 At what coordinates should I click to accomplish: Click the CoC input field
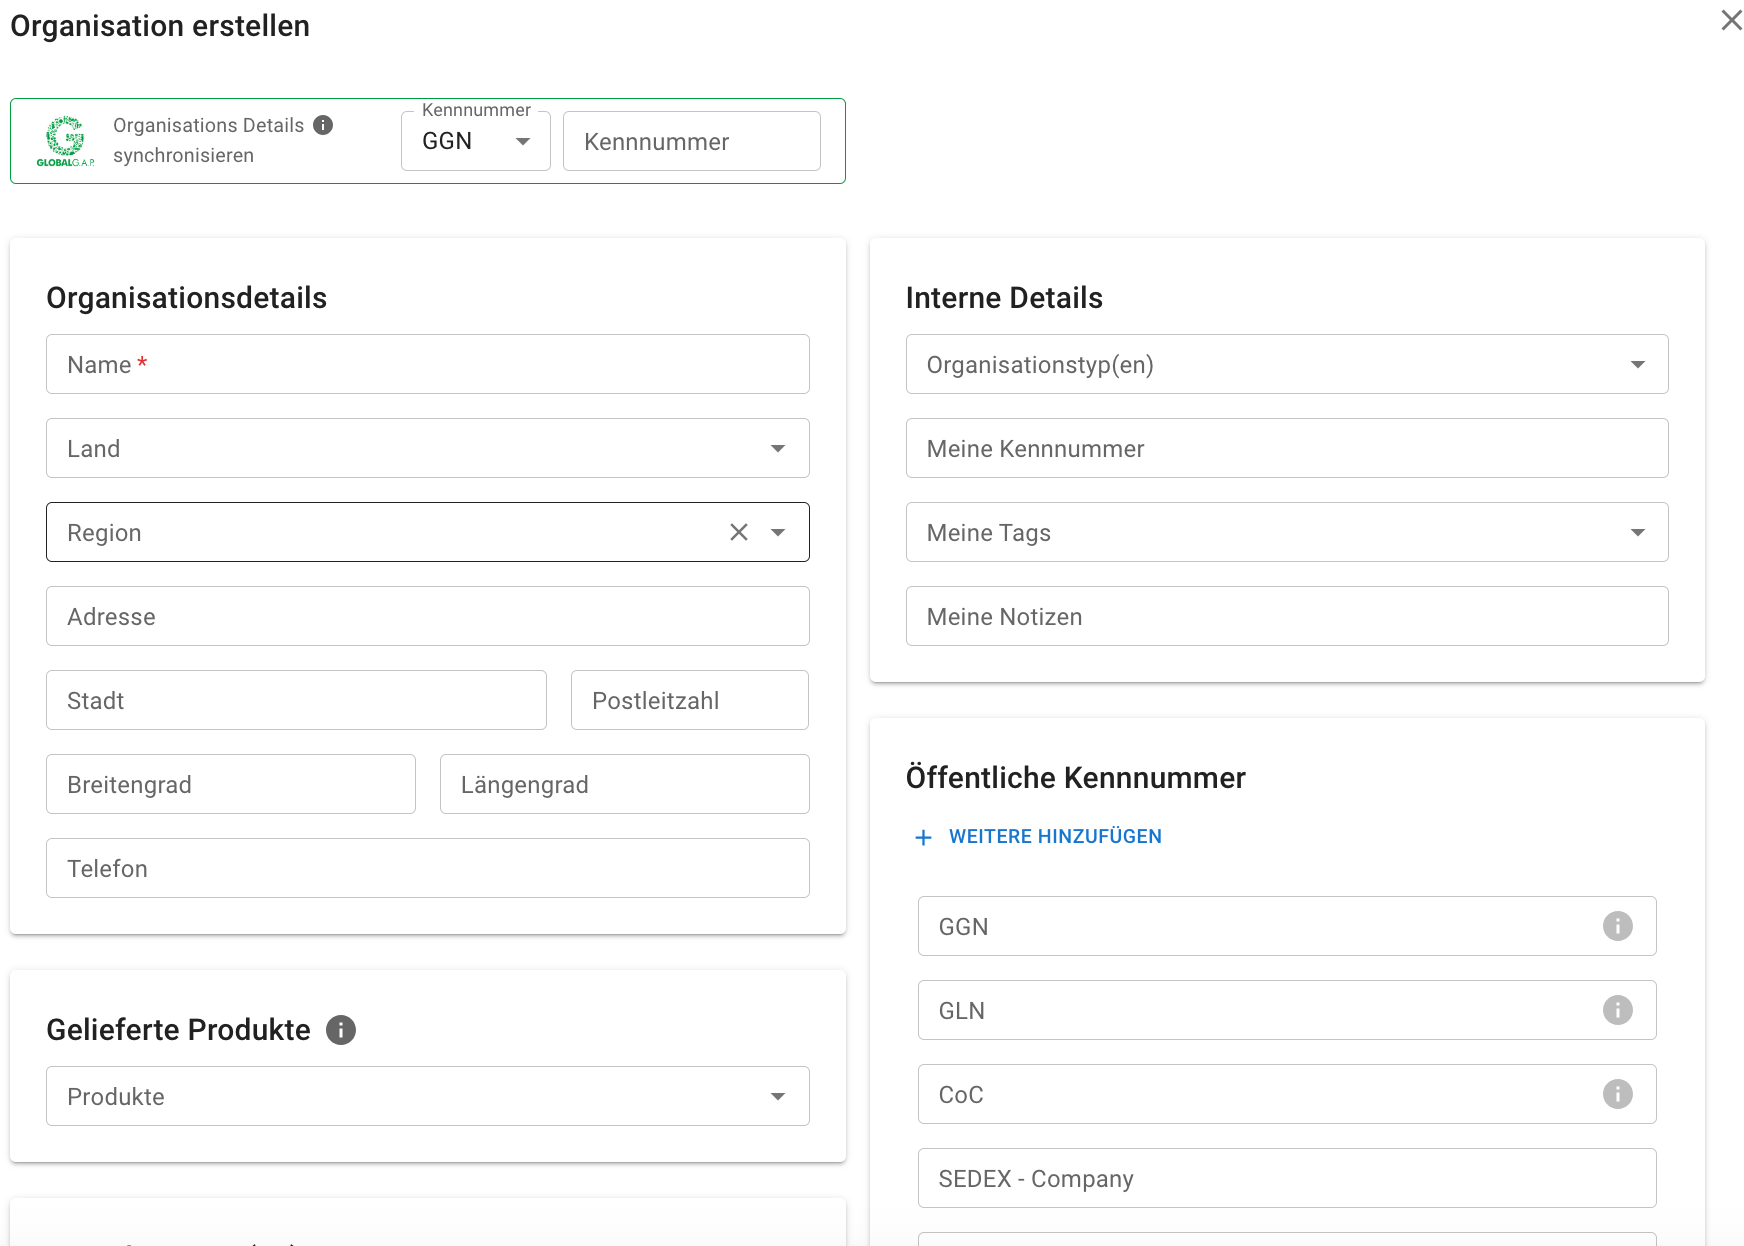(1287, 1094)
